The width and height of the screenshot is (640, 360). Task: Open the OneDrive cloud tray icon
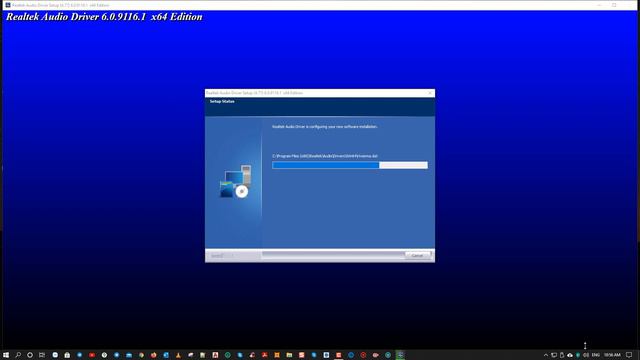pos(570,355)
